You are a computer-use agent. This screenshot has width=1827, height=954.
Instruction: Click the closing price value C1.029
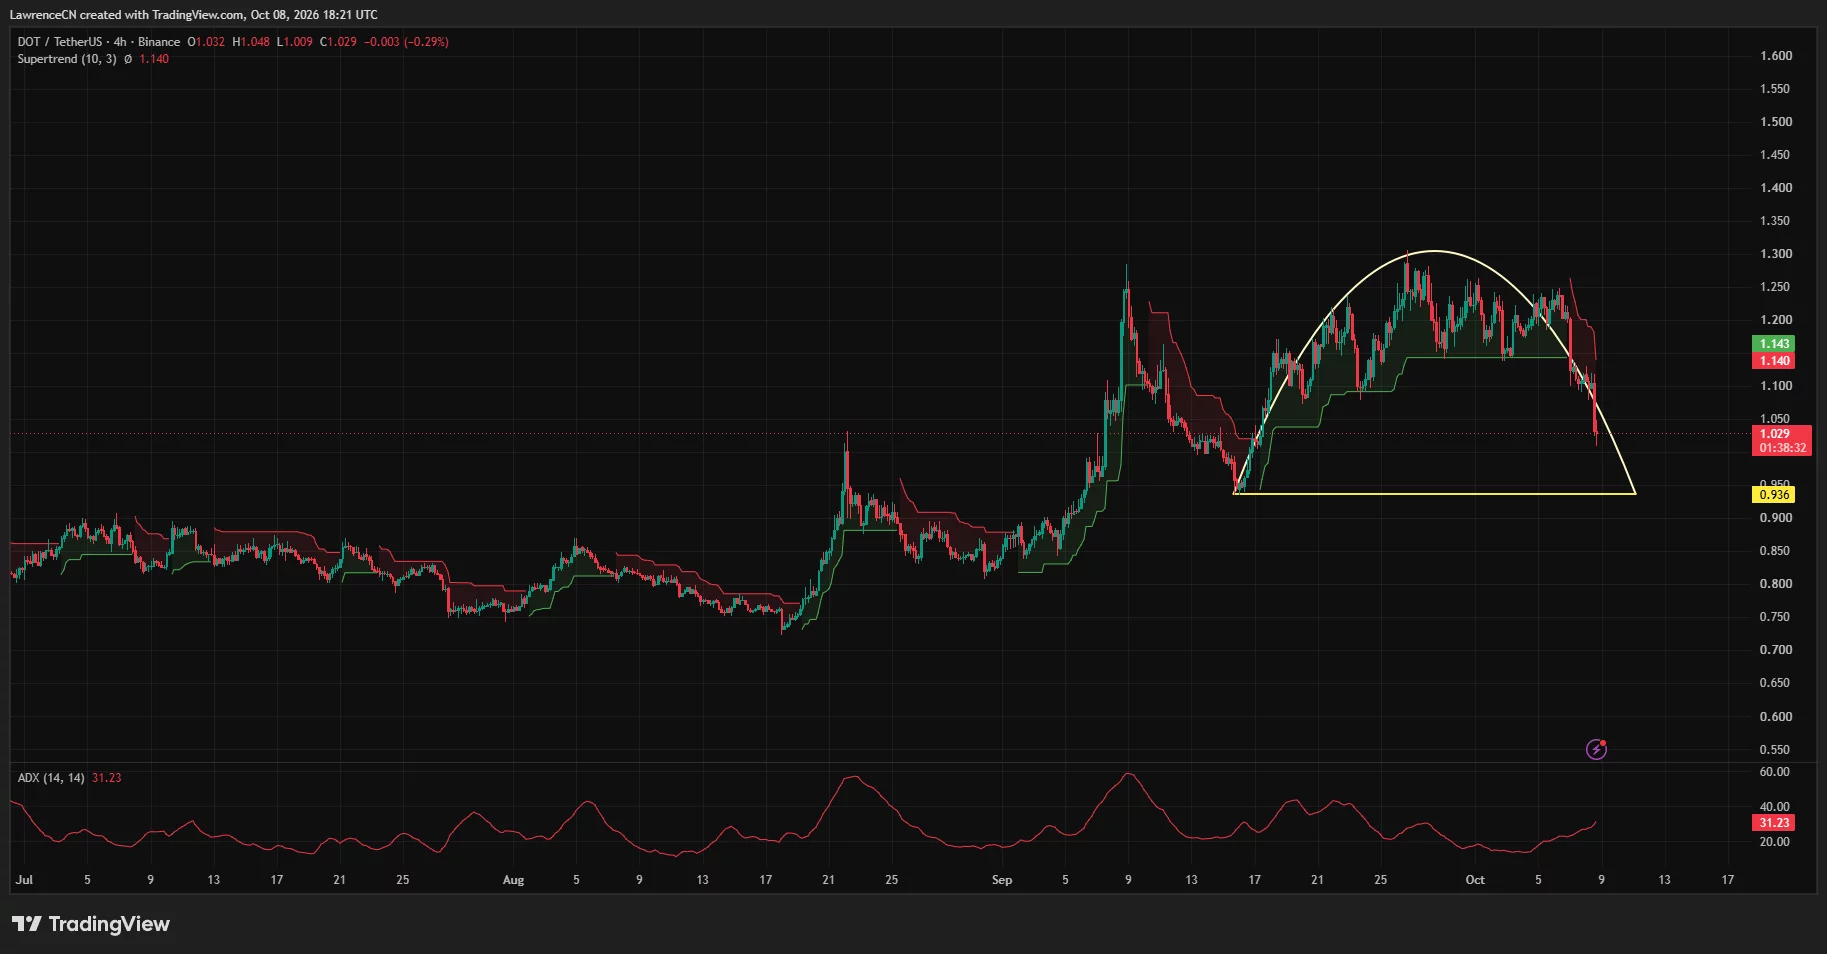(x=338, y=42)
